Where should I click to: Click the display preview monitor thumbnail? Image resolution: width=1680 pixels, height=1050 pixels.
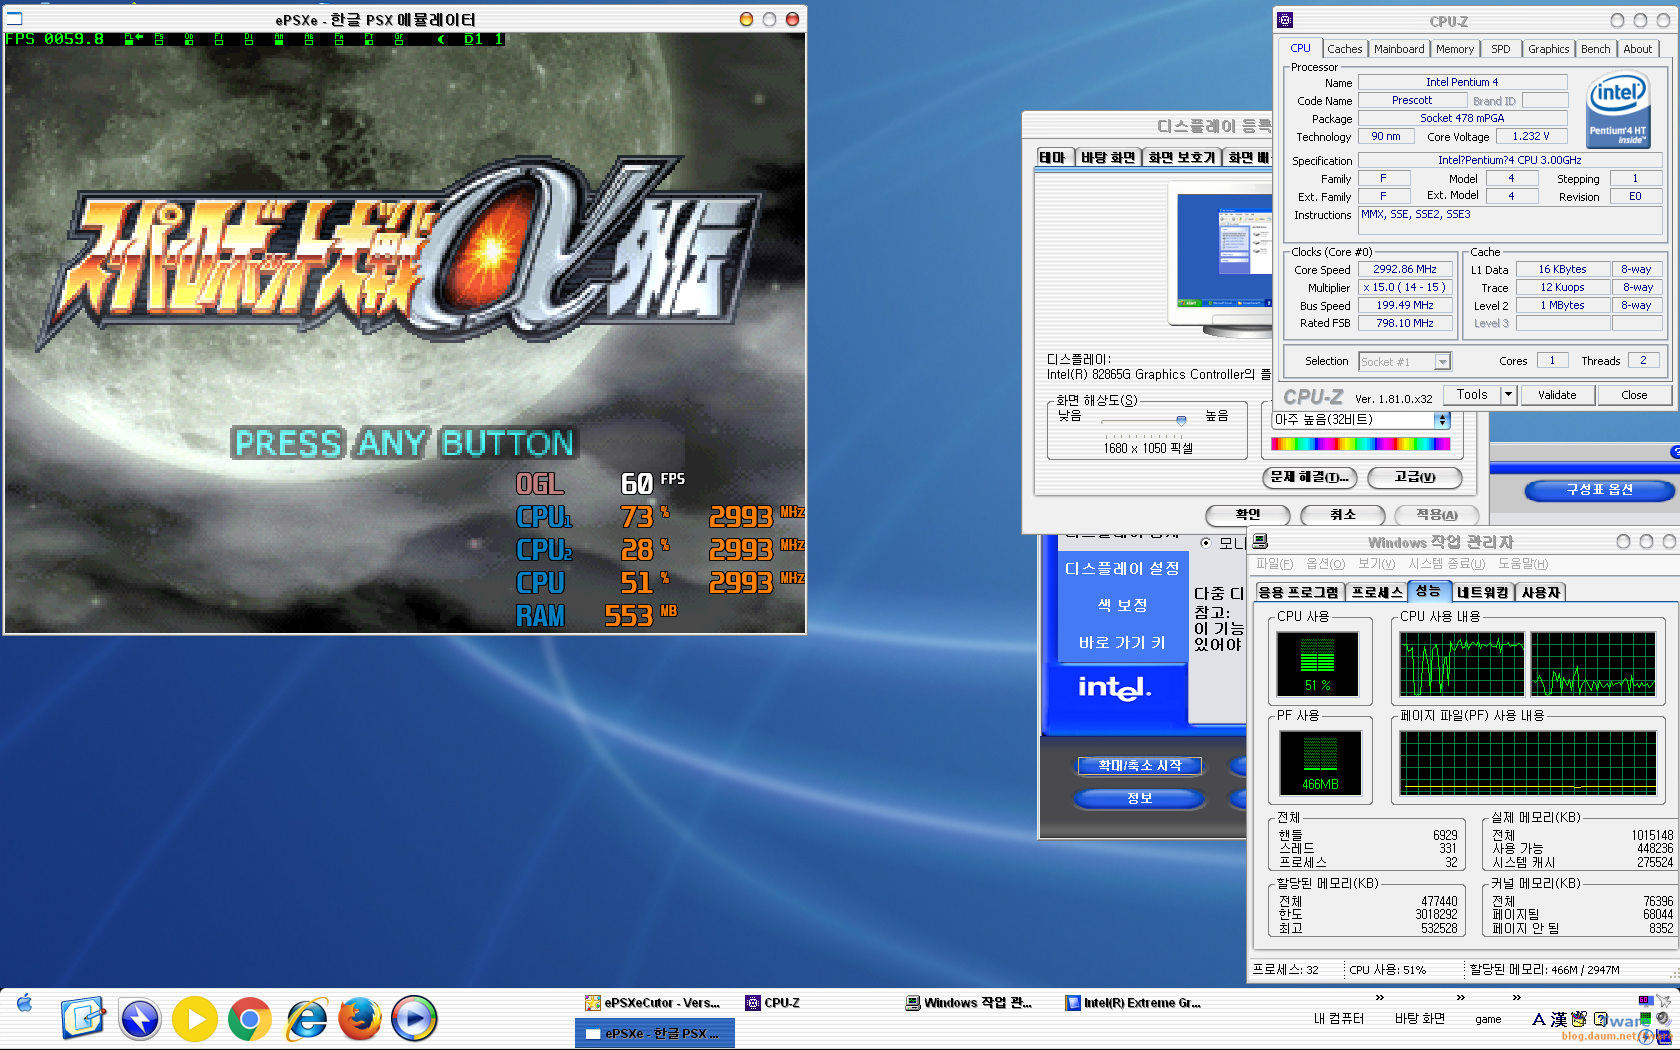pos(1220,262)
